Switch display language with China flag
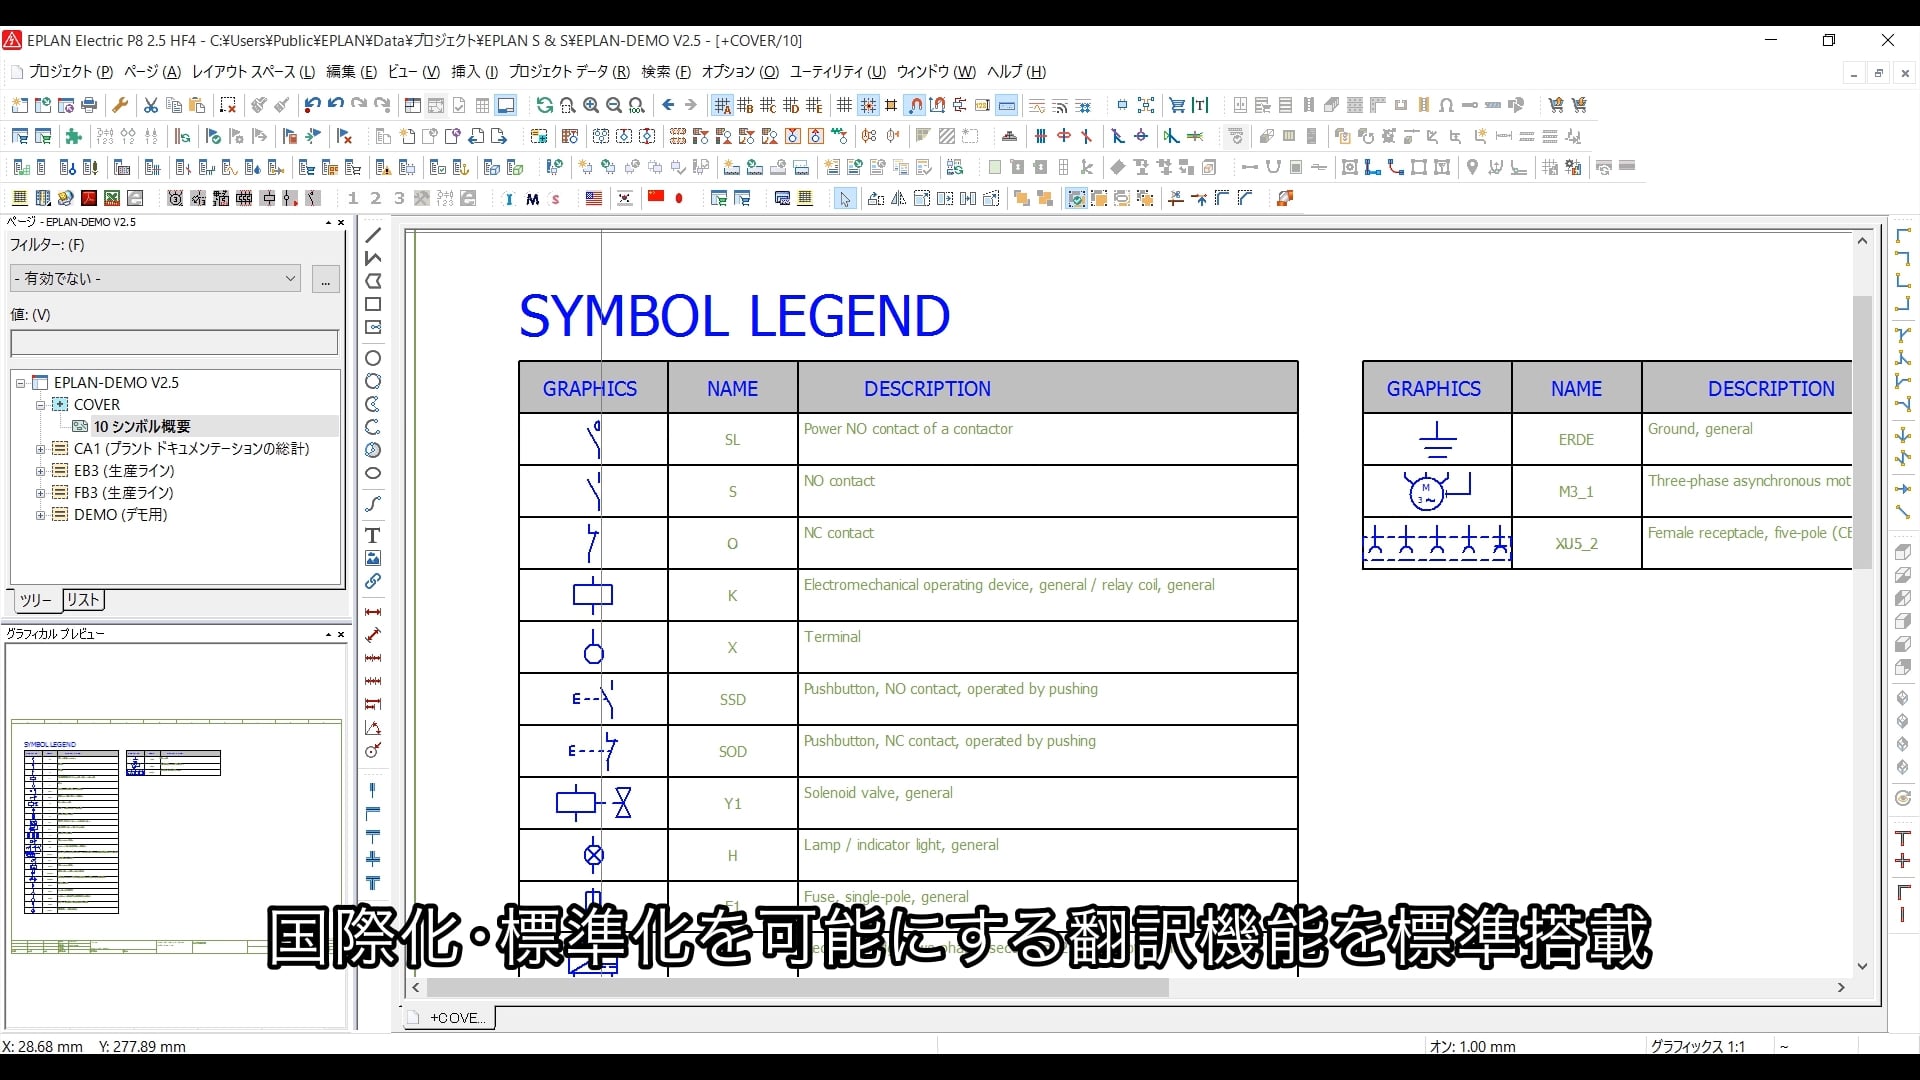 (x=656, y=198)
